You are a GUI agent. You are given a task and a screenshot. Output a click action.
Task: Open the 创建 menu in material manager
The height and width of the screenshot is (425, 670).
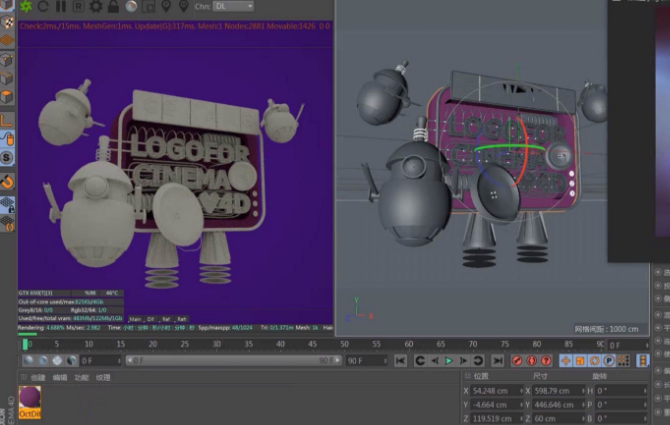[x=38, y=378]
